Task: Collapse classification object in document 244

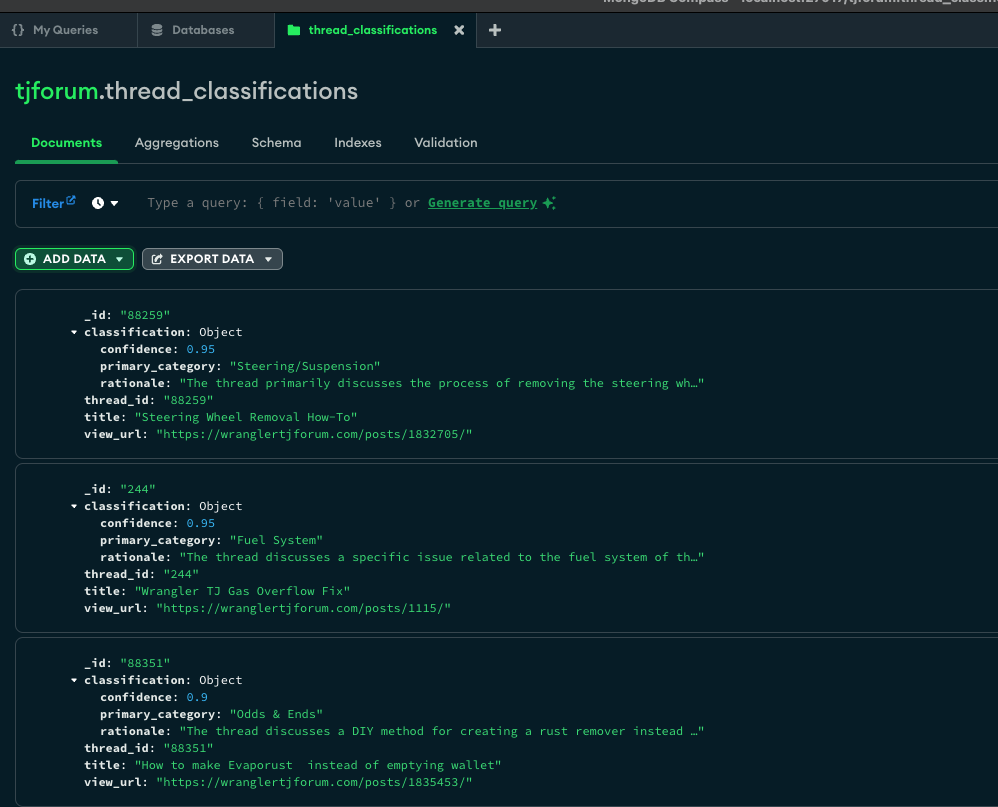Action: click(75, 506)
